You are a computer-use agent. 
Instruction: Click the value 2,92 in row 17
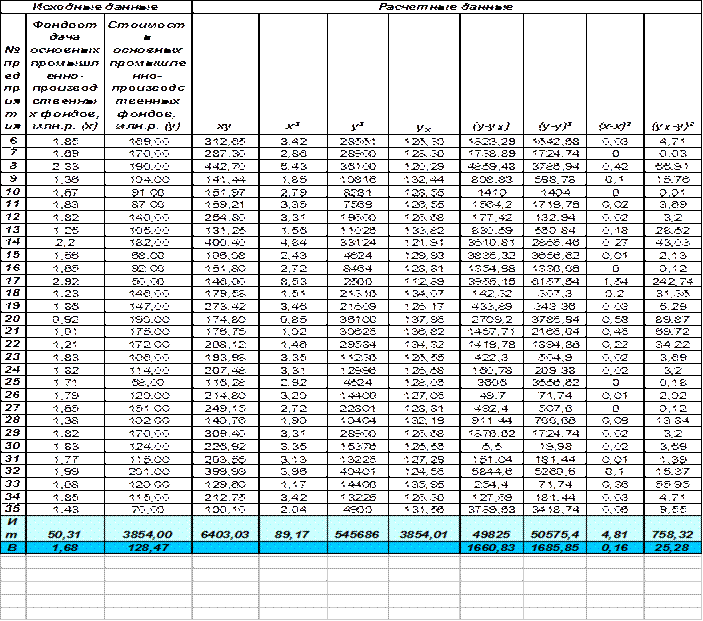(x=65, y=281)
